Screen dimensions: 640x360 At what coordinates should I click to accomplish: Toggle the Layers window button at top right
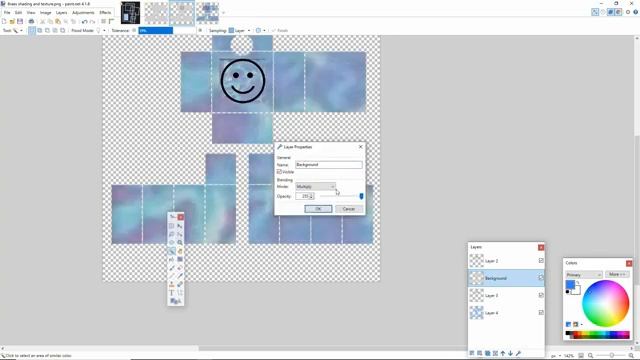click(x=611, y=12)
